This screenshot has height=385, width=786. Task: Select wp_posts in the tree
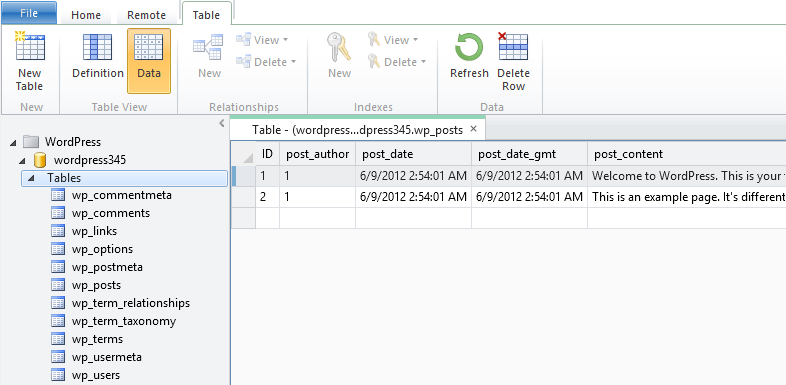click(x=96, y=285)
